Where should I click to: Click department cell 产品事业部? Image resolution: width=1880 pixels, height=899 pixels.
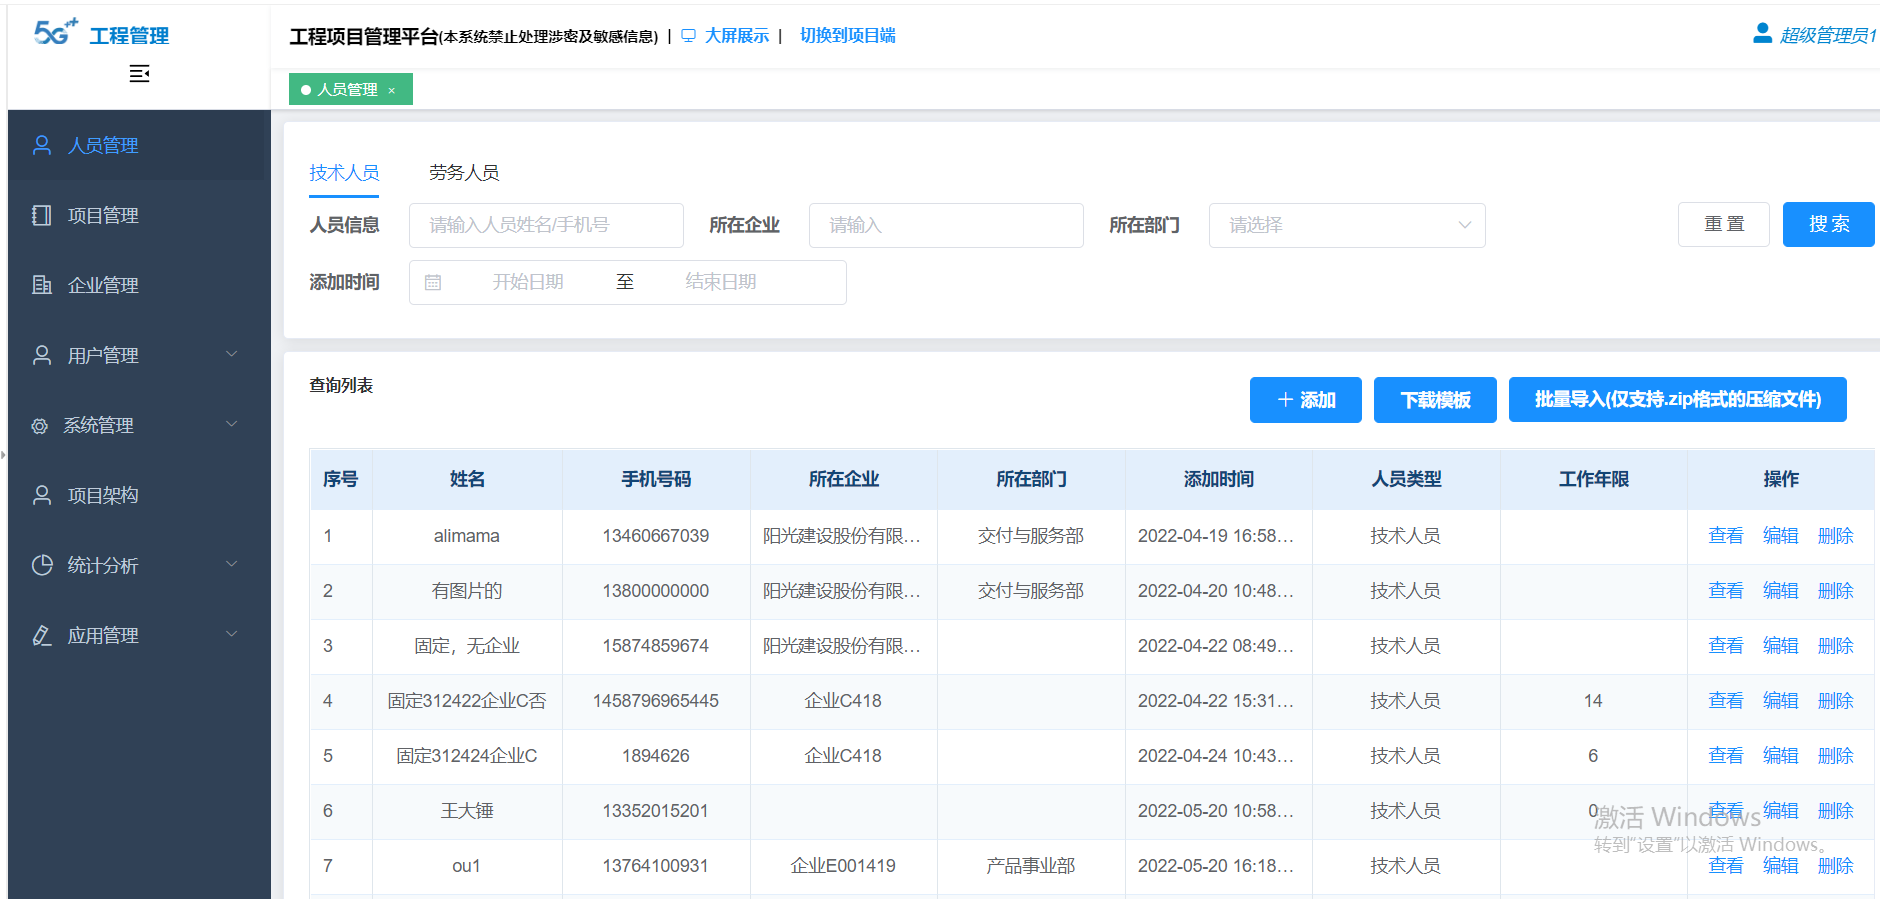tap(1031, 866)
